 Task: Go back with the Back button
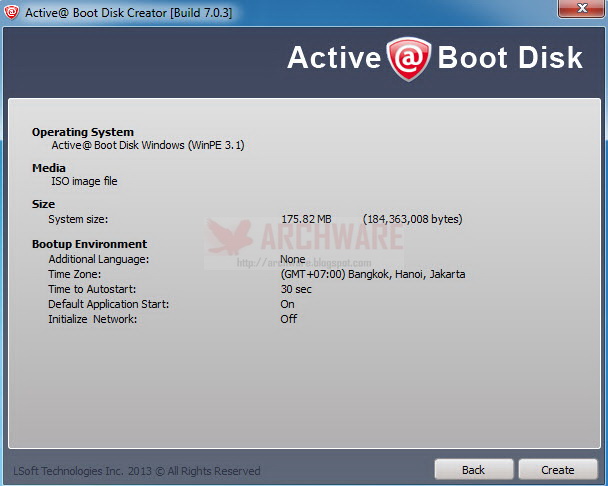tap(474, 470)
